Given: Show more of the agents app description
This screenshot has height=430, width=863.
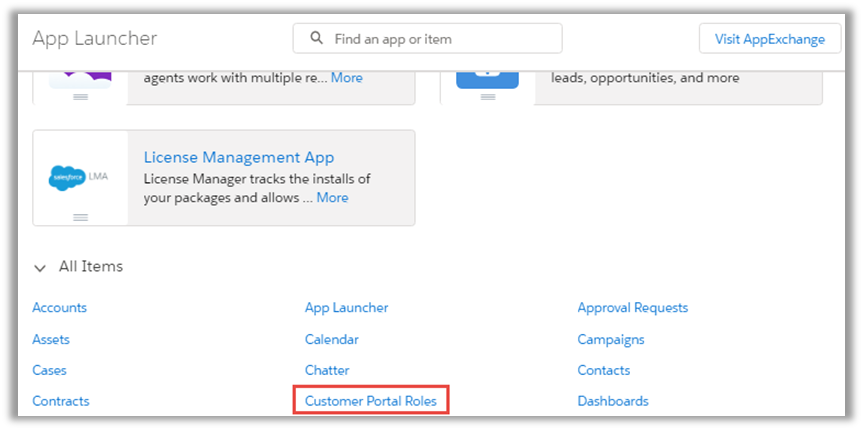Looking at the screenshot, I should click(346, 78).
